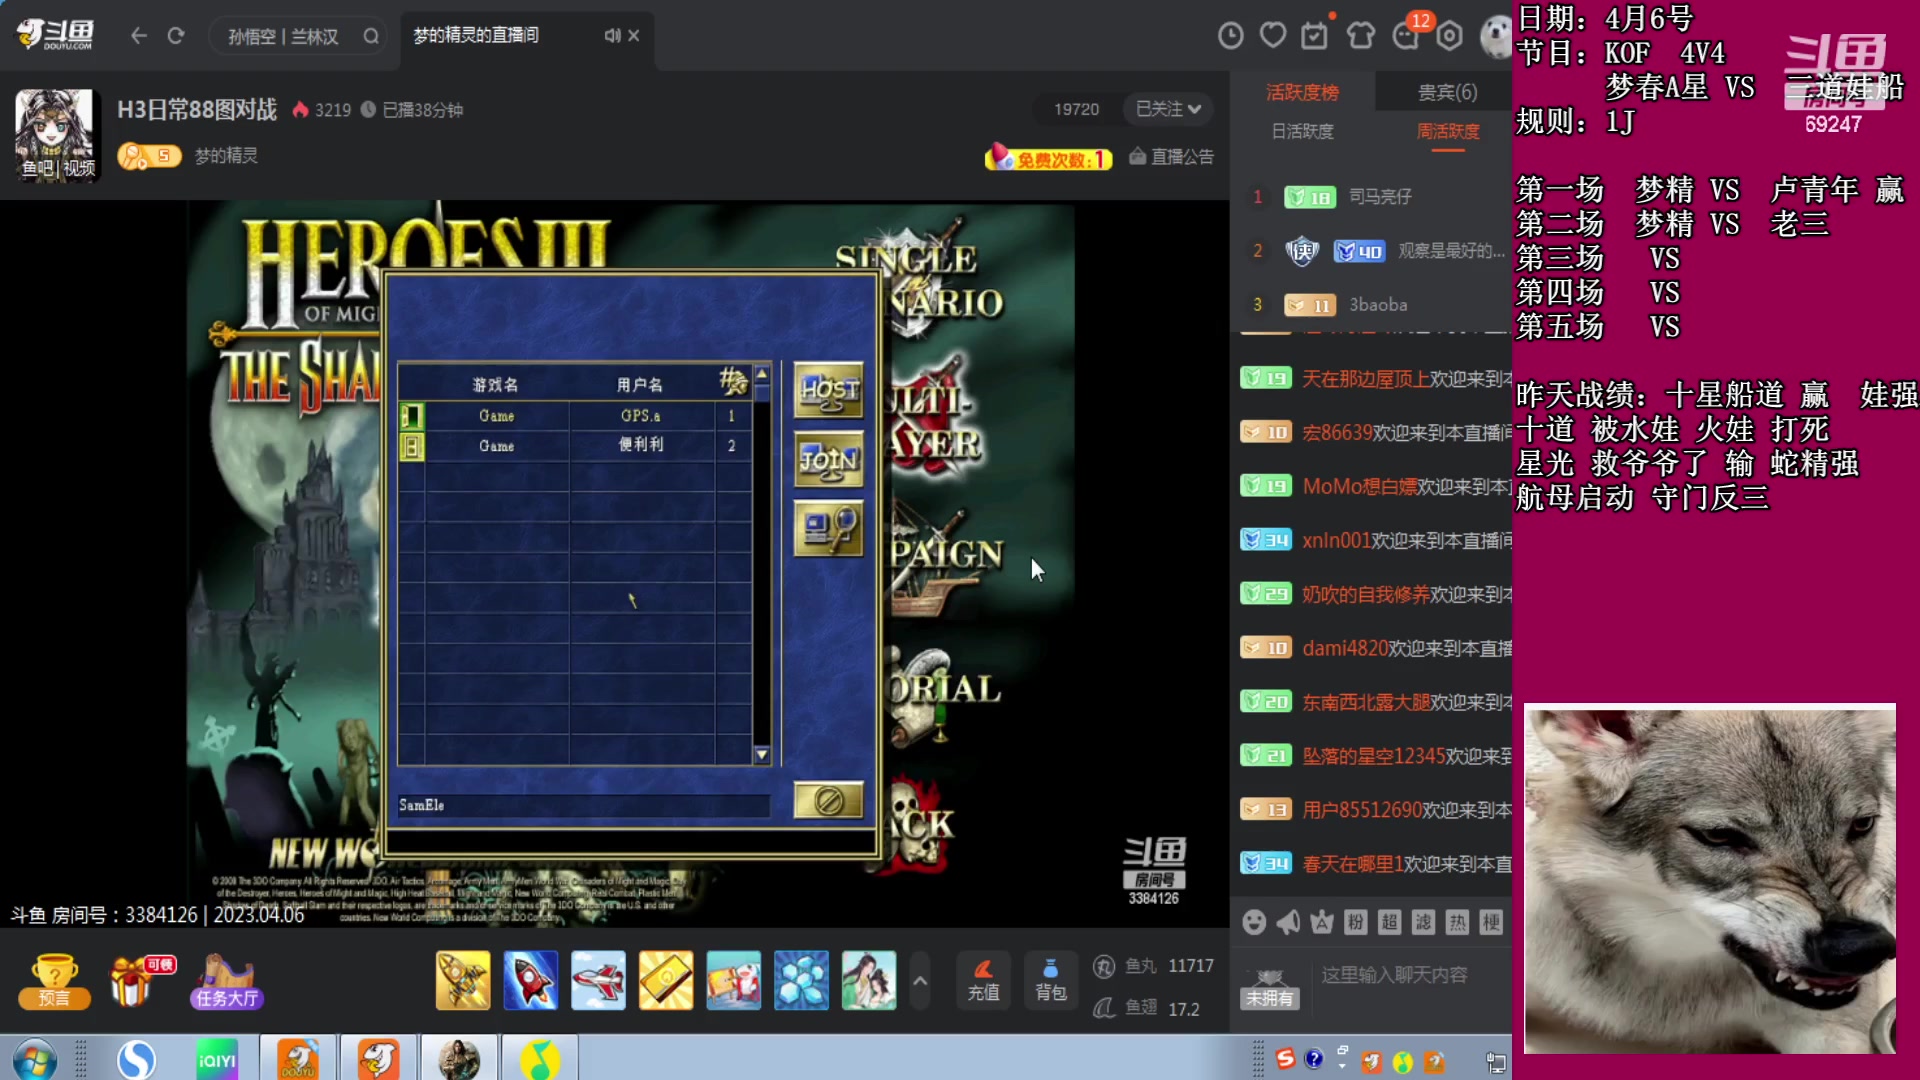Open the 背包 backpack button
The width and height of the screenshot is (1920, 1080).
(x=1051, y=980)
